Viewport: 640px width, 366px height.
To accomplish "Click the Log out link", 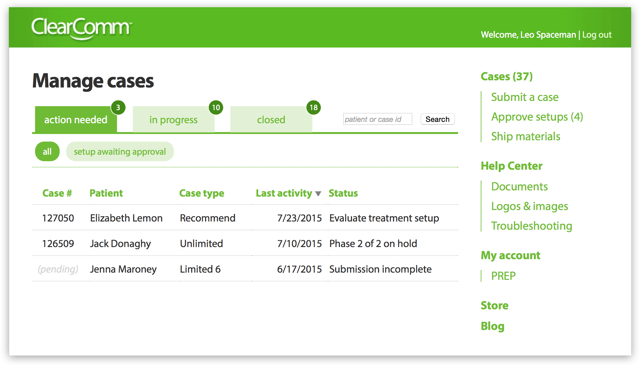I will pyautogui.click(x=597, y=35).
